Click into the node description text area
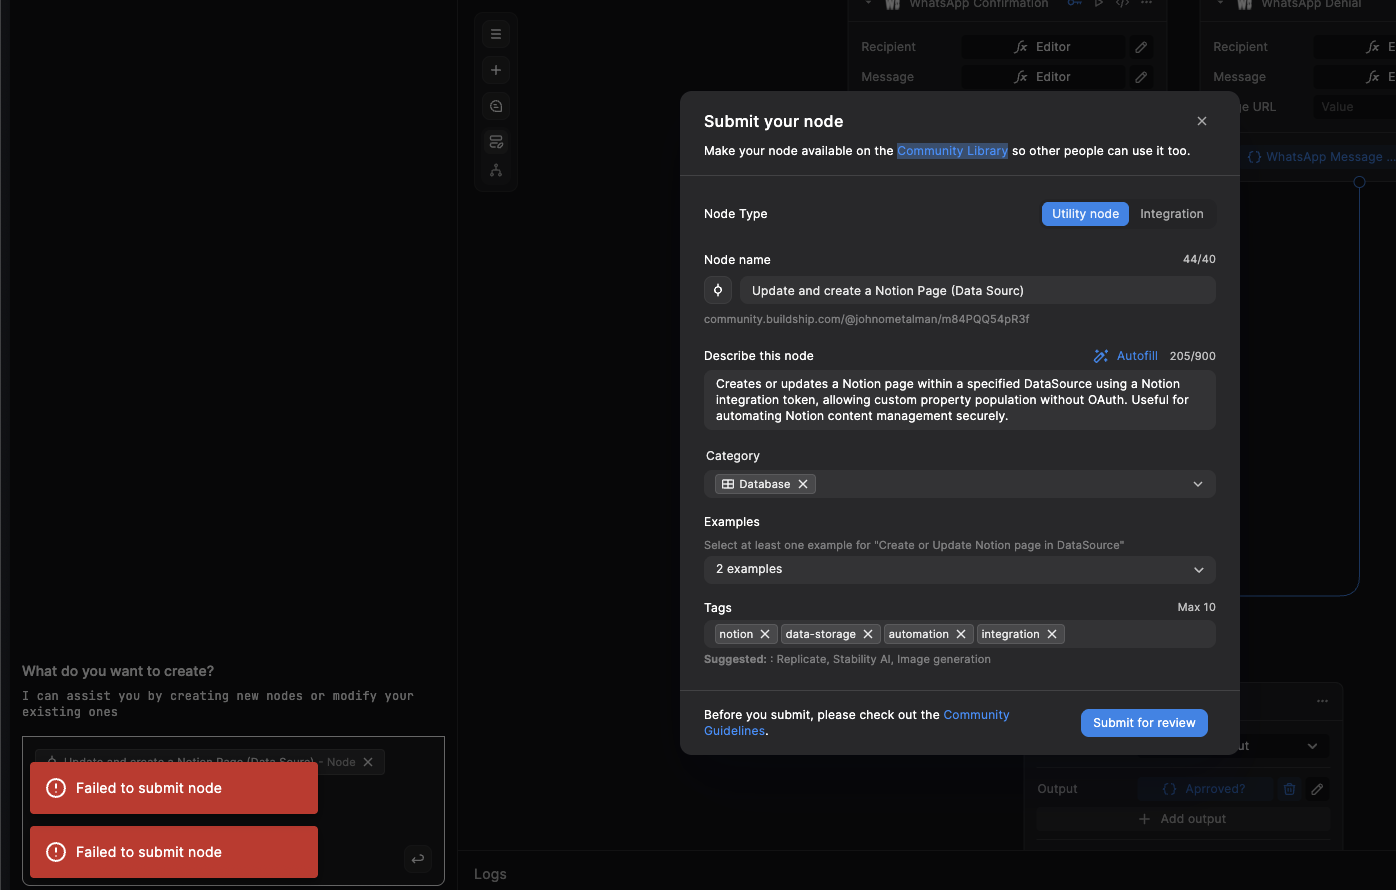The width and height of the screenshot is (1396, 890). (960, 400)
